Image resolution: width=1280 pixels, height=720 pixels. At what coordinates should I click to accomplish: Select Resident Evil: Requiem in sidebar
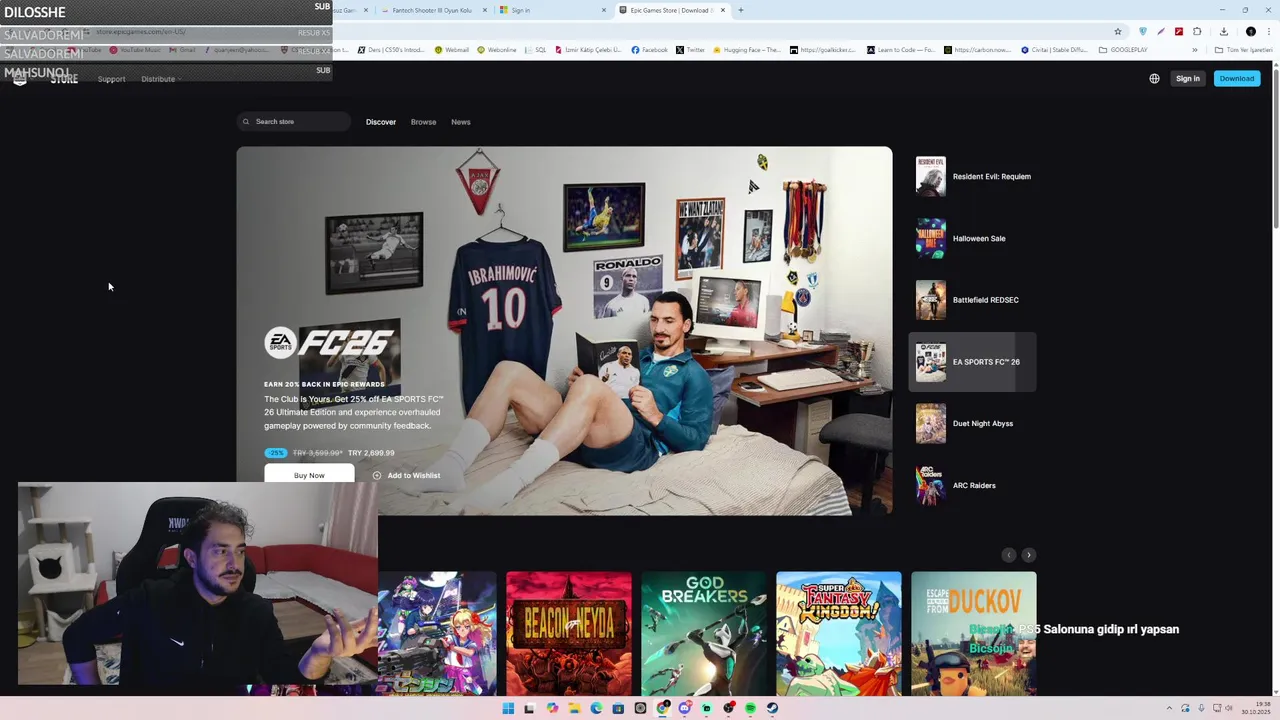(972, 176)
